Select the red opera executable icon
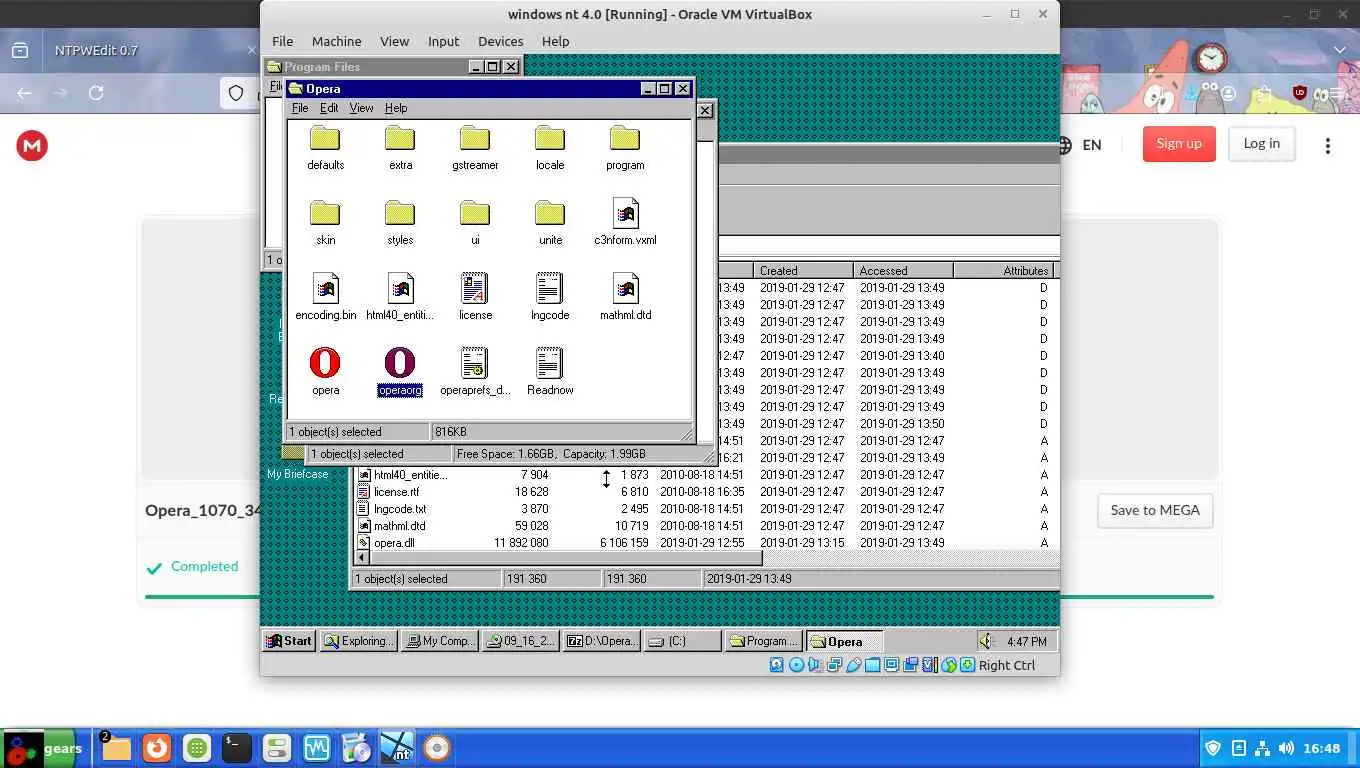Screen dimensions: 1360x768 click(325, 363)
